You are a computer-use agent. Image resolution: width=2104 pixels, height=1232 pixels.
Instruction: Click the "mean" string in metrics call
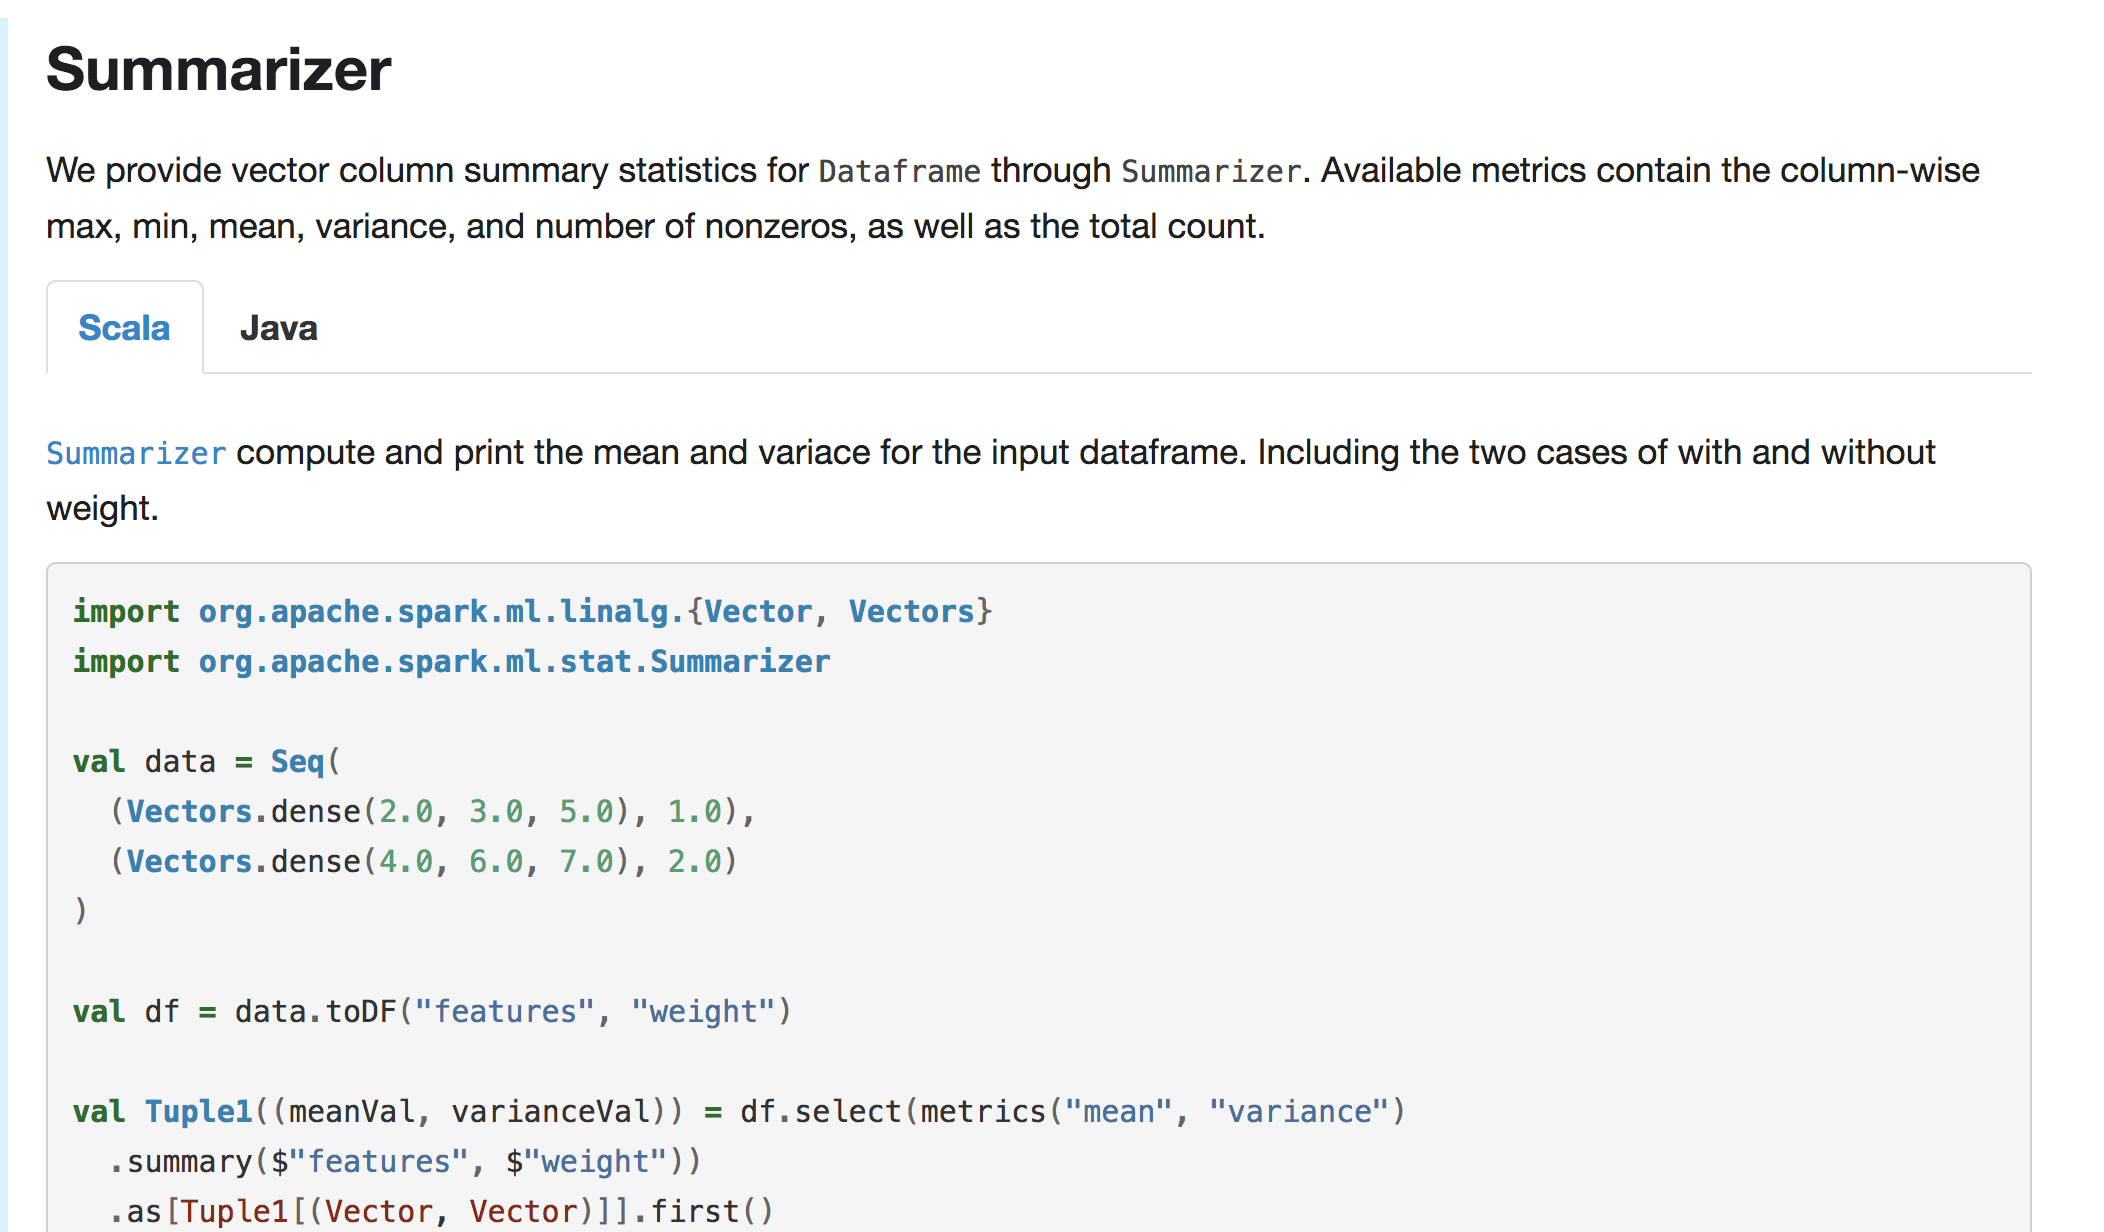click(x=1118, y=1111)
